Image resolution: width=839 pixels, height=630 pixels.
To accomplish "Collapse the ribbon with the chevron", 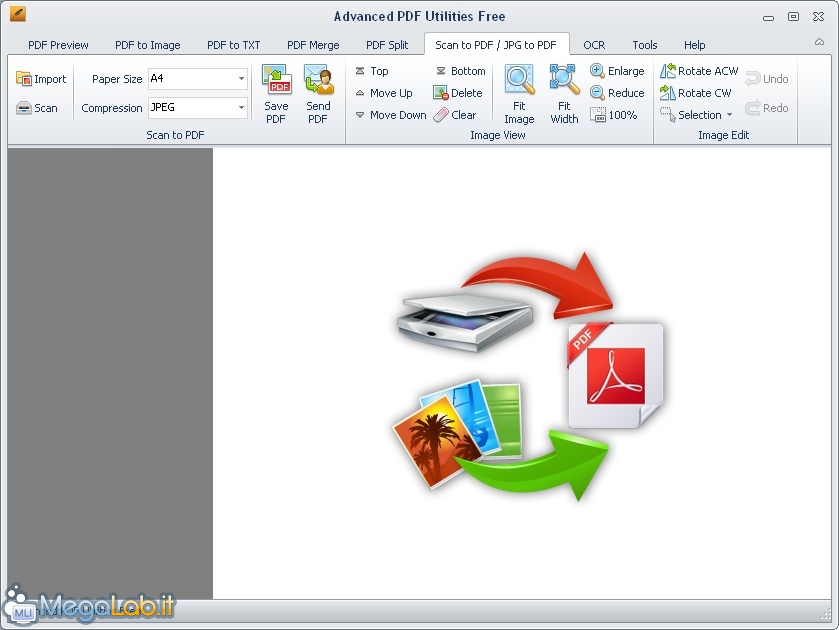I will pyautogui.click(x=819, y=42).
